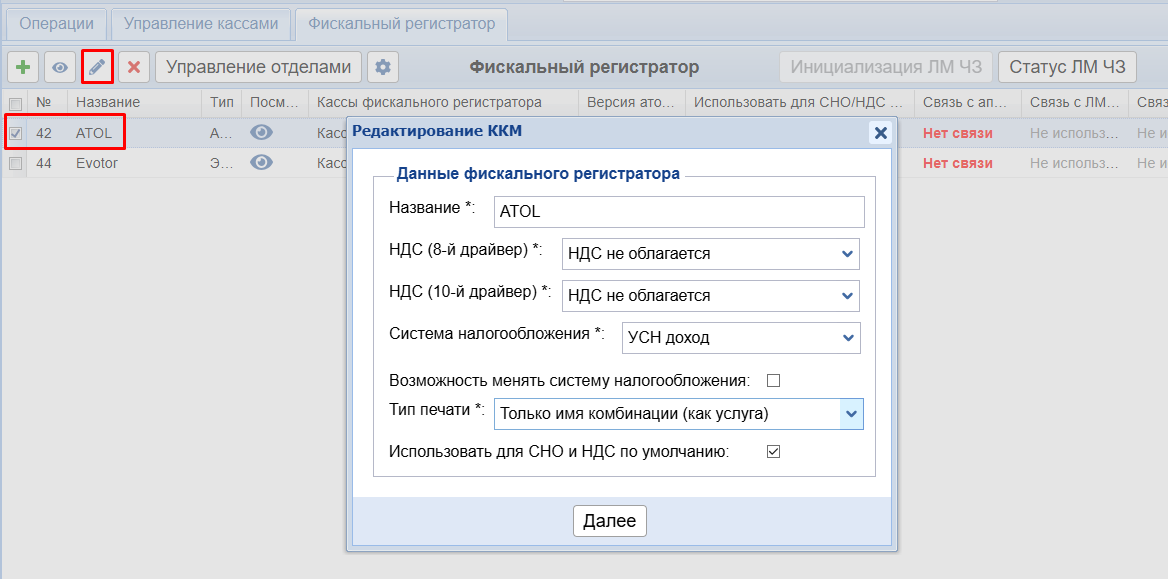
Task: Click the eye view icon in toolbar
Action: pos(60,67)
